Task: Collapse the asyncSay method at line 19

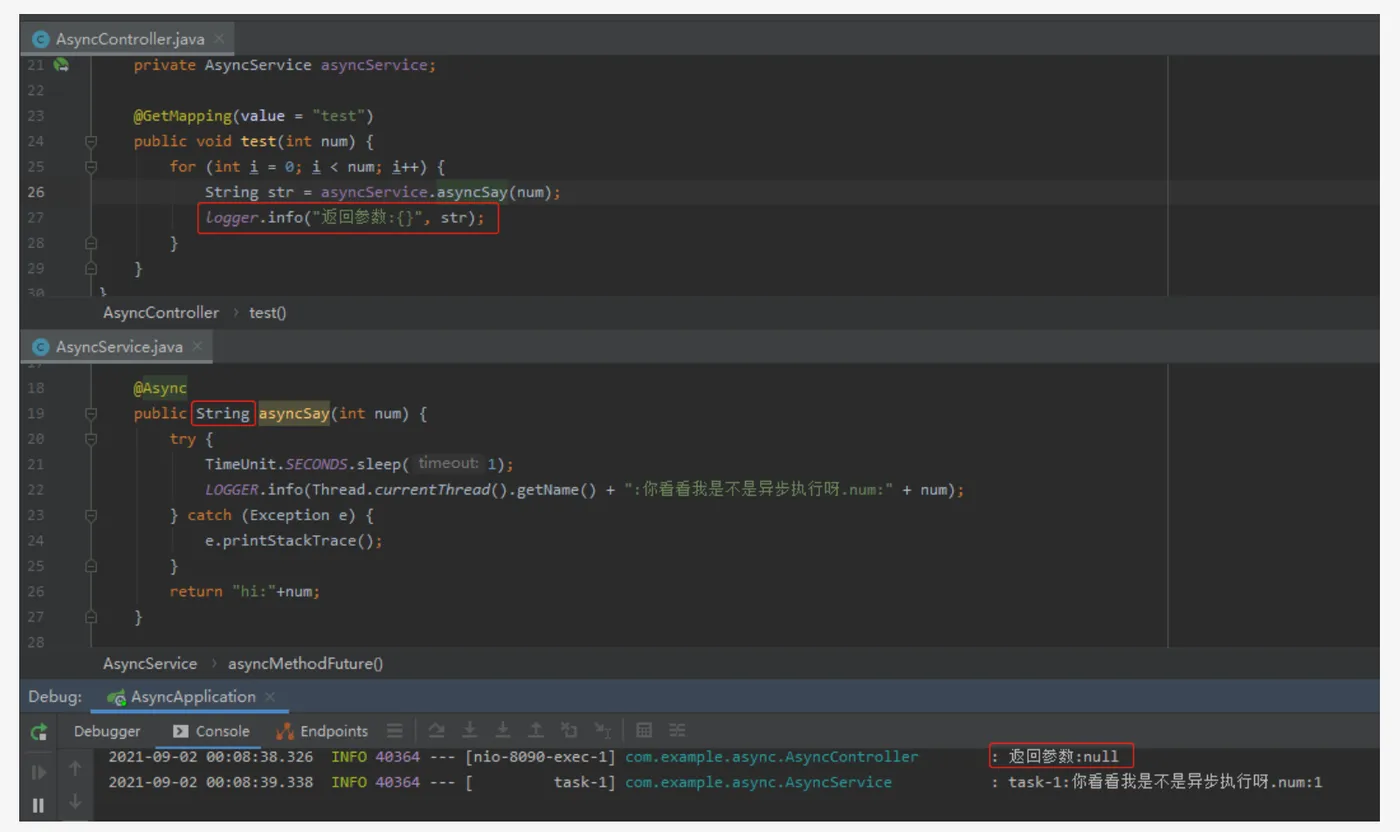Action: click(x=91, y=413)
